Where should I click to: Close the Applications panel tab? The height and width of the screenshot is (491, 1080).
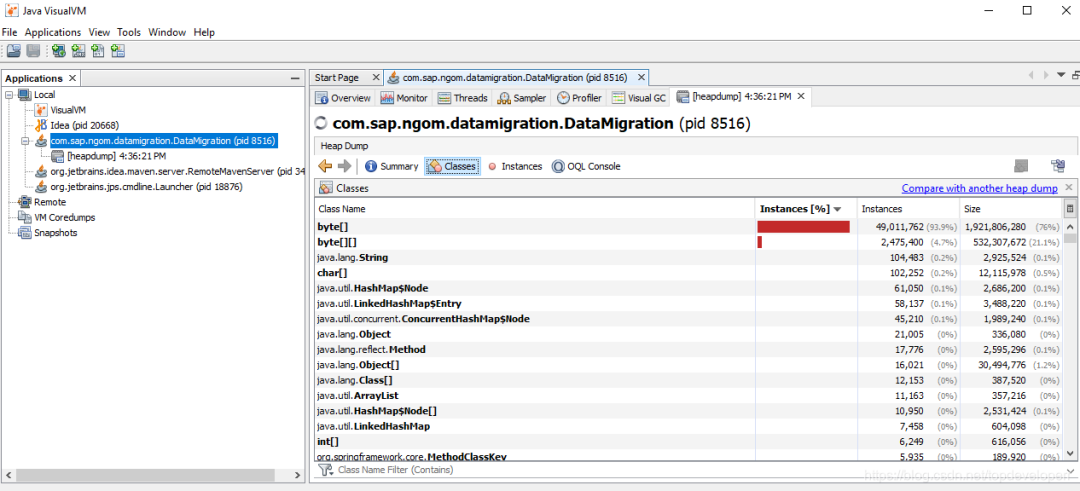pos(72,78)
